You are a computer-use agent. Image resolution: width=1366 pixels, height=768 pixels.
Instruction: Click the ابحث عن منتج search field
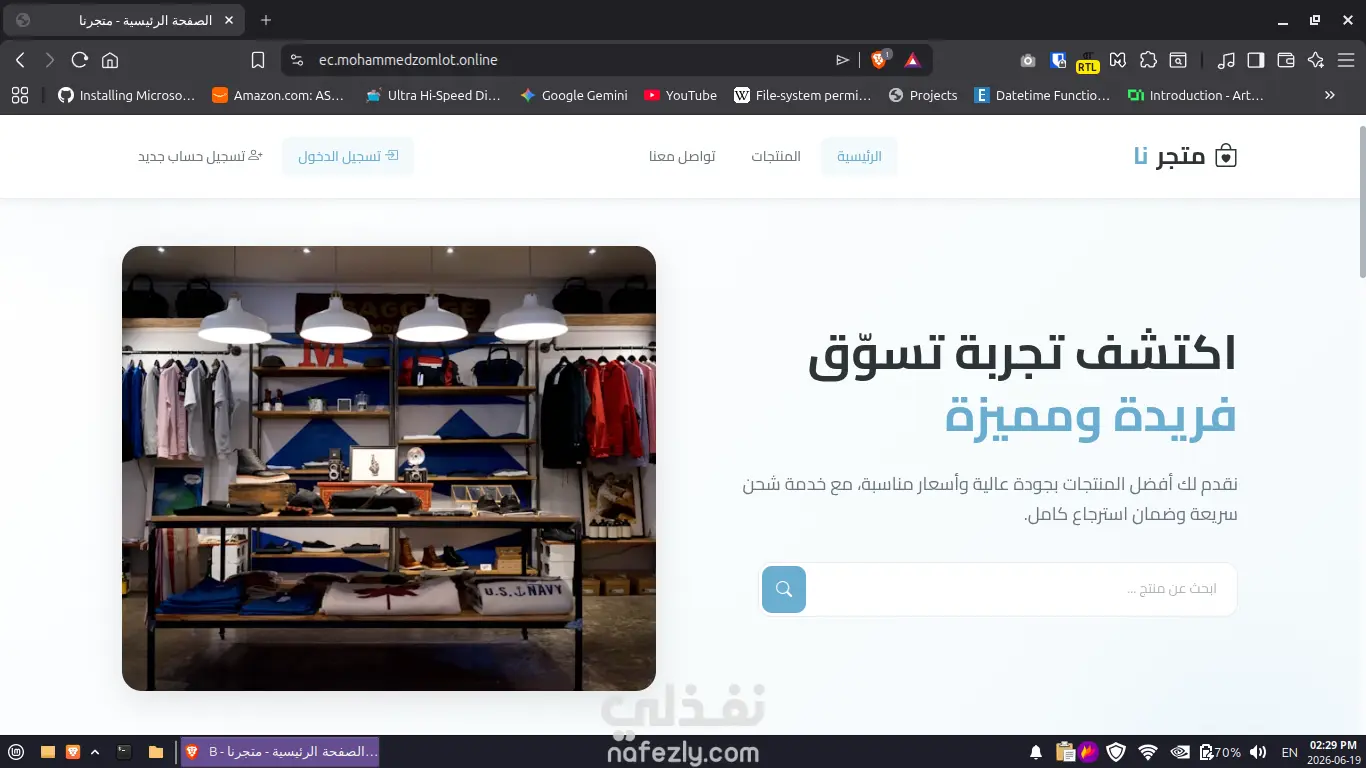coord(1020,589)
